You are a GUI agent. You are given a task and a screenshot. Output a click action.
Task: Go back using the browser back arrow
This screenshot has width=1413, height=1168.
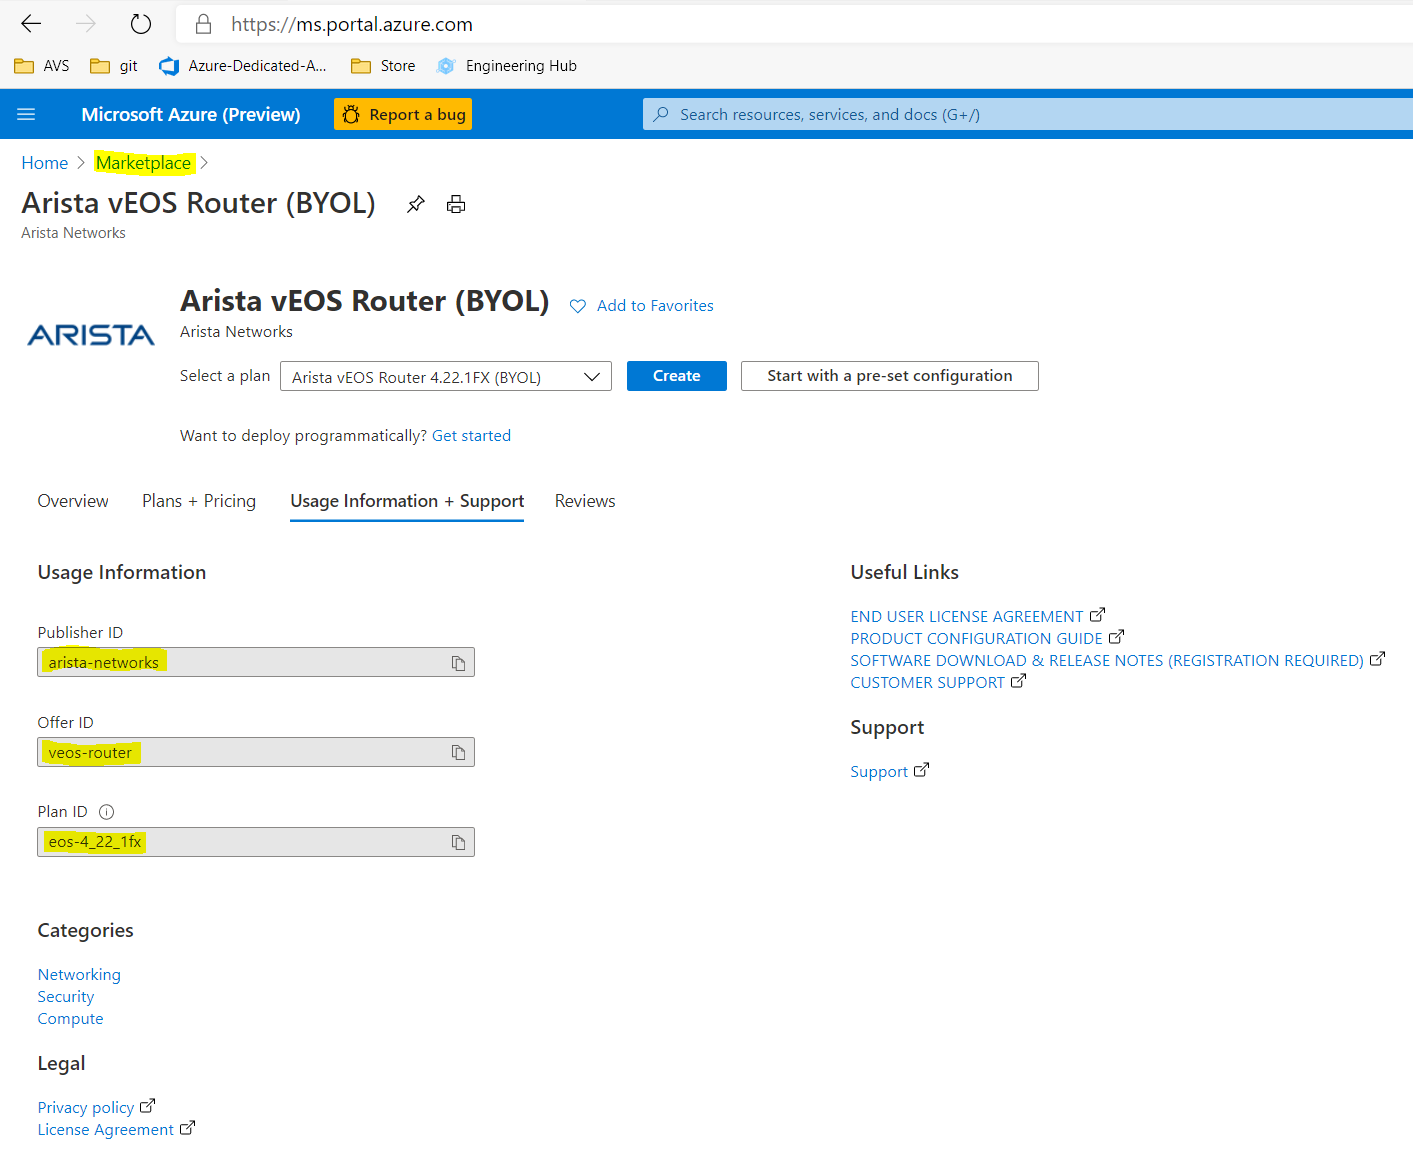[31, 24]
